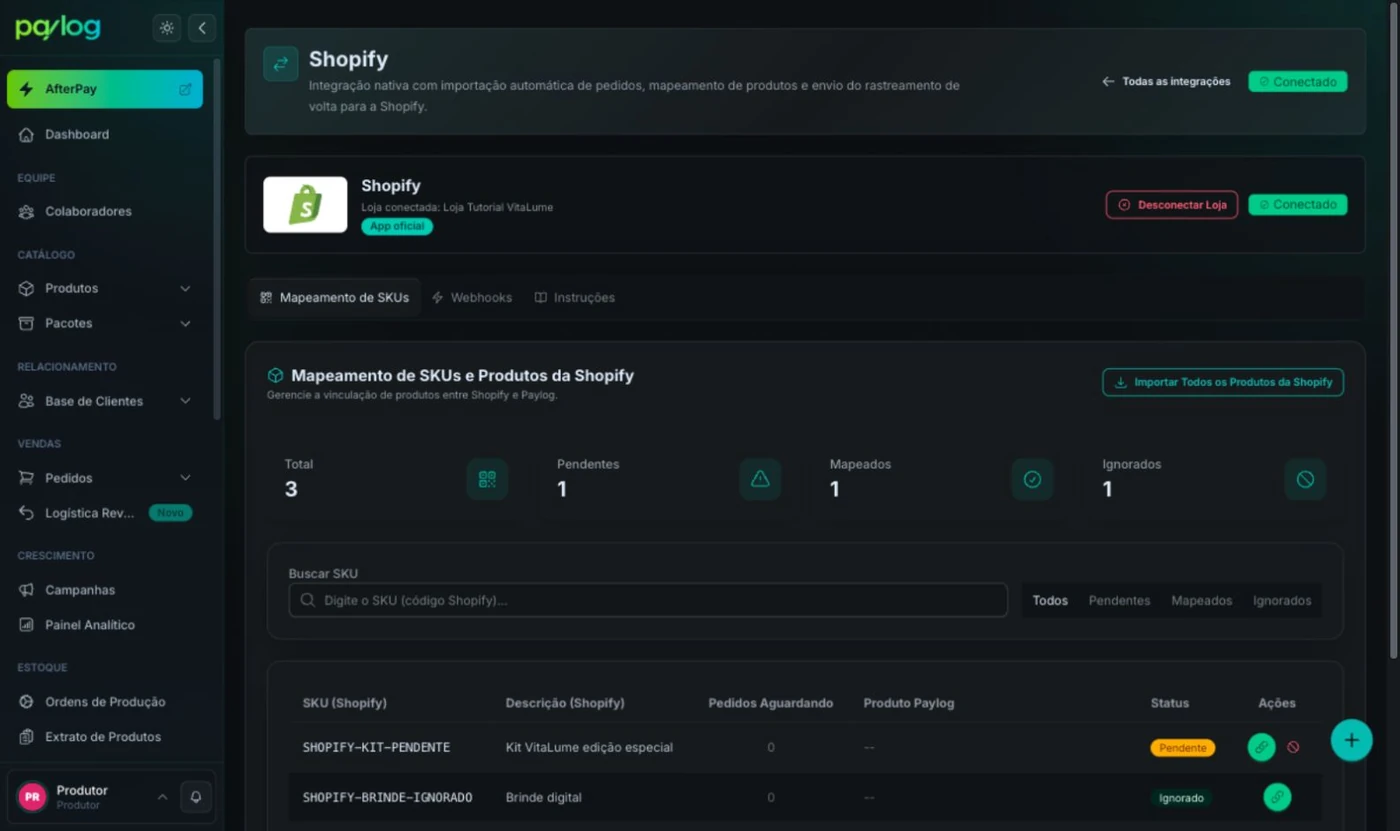Click the notifications bell icon

tap(196, 797)
